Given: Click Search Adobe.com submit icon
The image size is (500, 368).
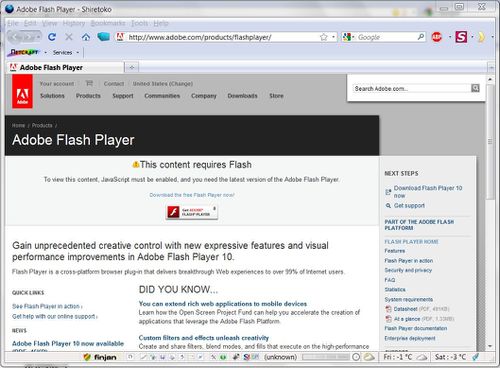Looking at the screenshot, I should 475,88.
